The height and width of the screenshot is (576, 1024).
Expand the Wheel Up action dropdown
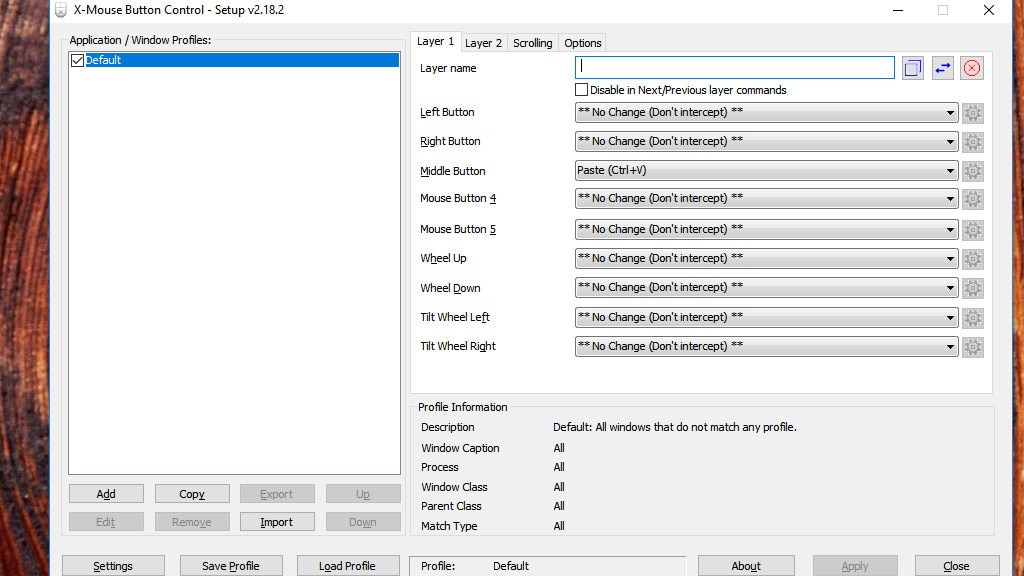766,259
